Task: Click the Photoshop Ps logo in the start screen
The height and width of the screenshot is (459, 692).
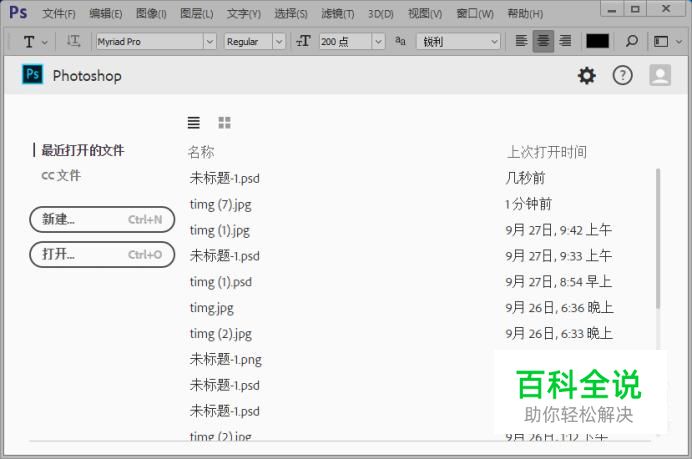Action: pos(33,74)
